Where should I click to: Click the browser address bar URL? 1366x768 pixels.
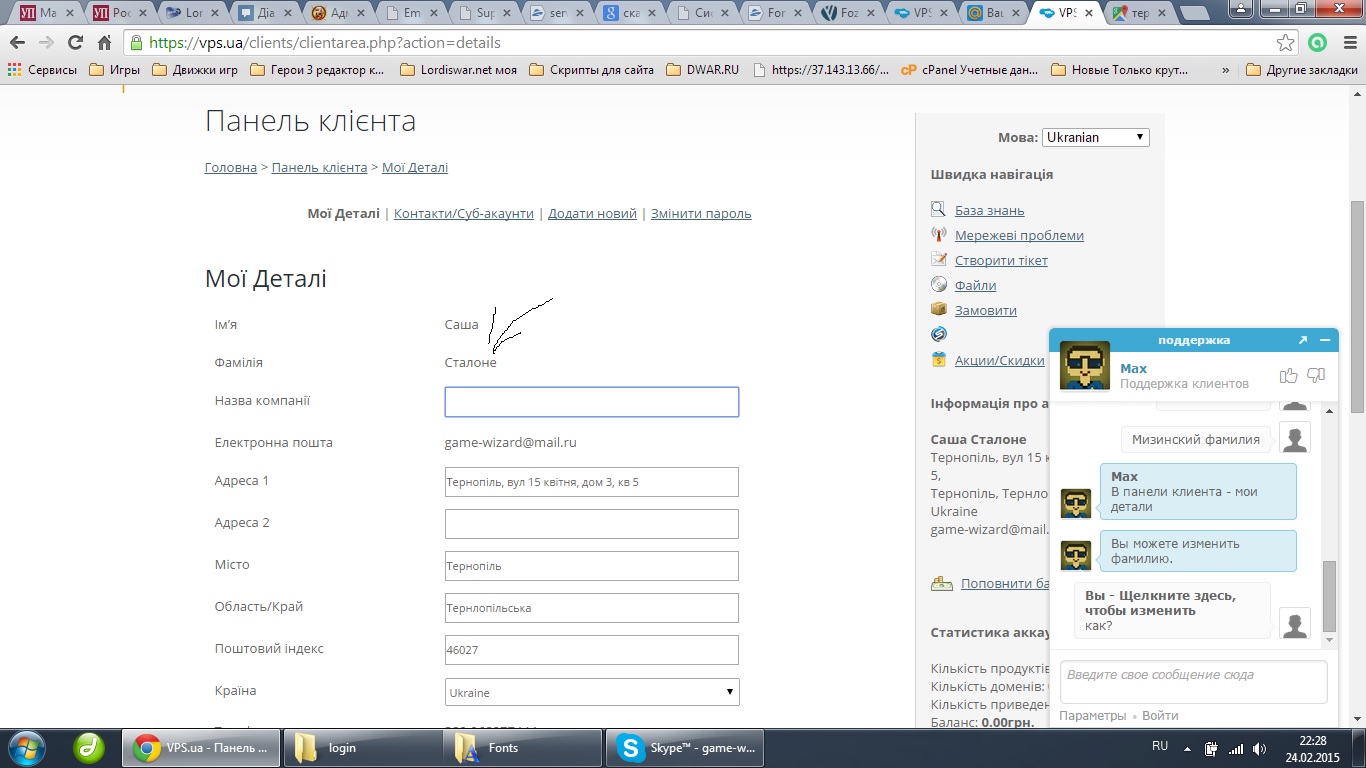325,43
